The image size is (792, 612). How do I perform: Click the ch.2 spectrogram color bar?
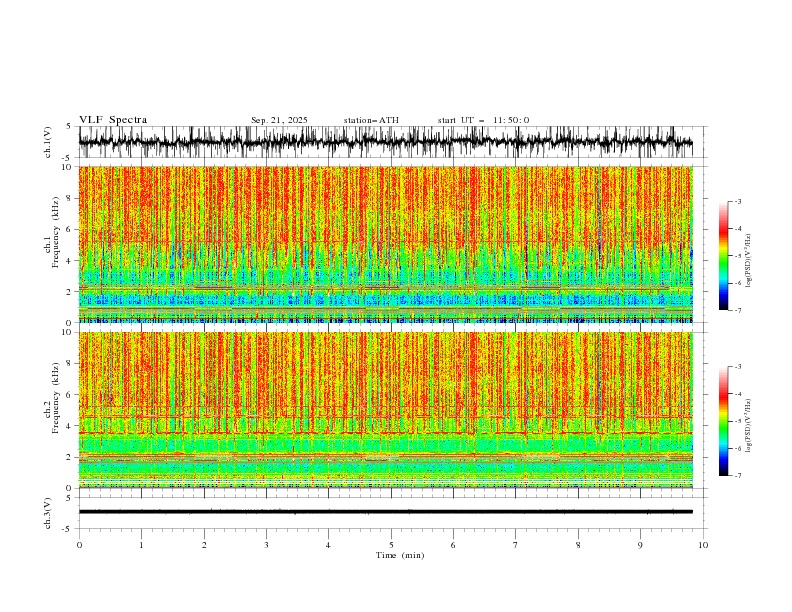(x=723, y=421)
